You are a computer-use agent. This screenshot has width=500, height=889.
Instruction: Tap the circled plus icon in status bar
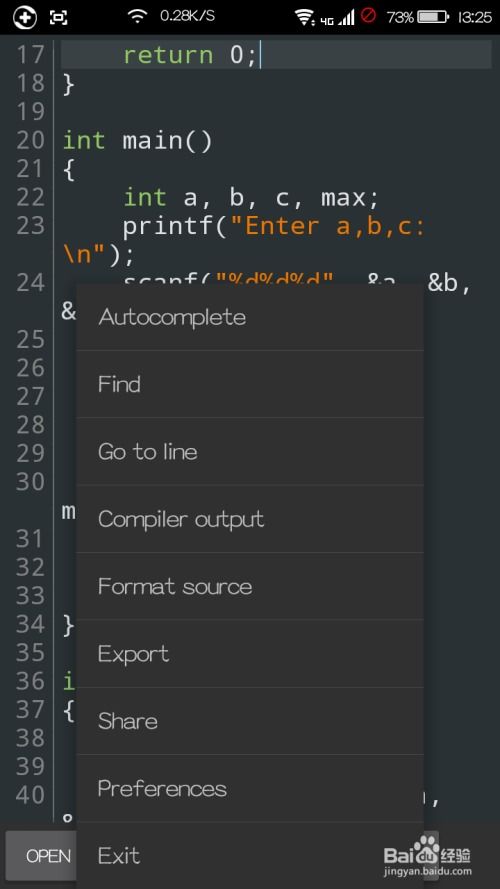click(24, 17)
